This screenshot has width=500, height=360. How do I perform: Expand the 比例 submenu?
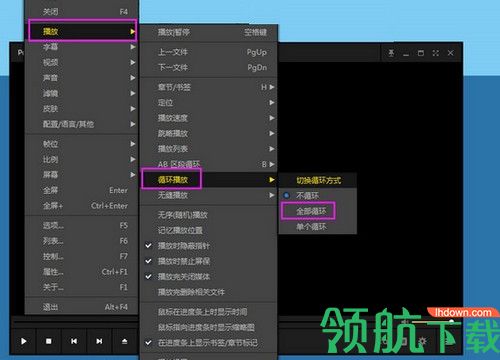[x=82, y=159]
